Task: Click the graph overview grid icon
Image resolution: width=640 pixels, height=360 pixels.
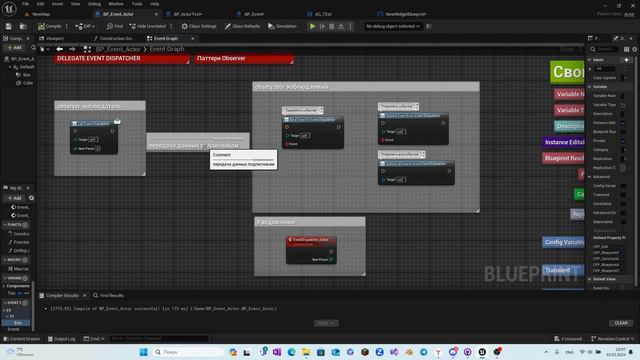Action: pos(87,49)
